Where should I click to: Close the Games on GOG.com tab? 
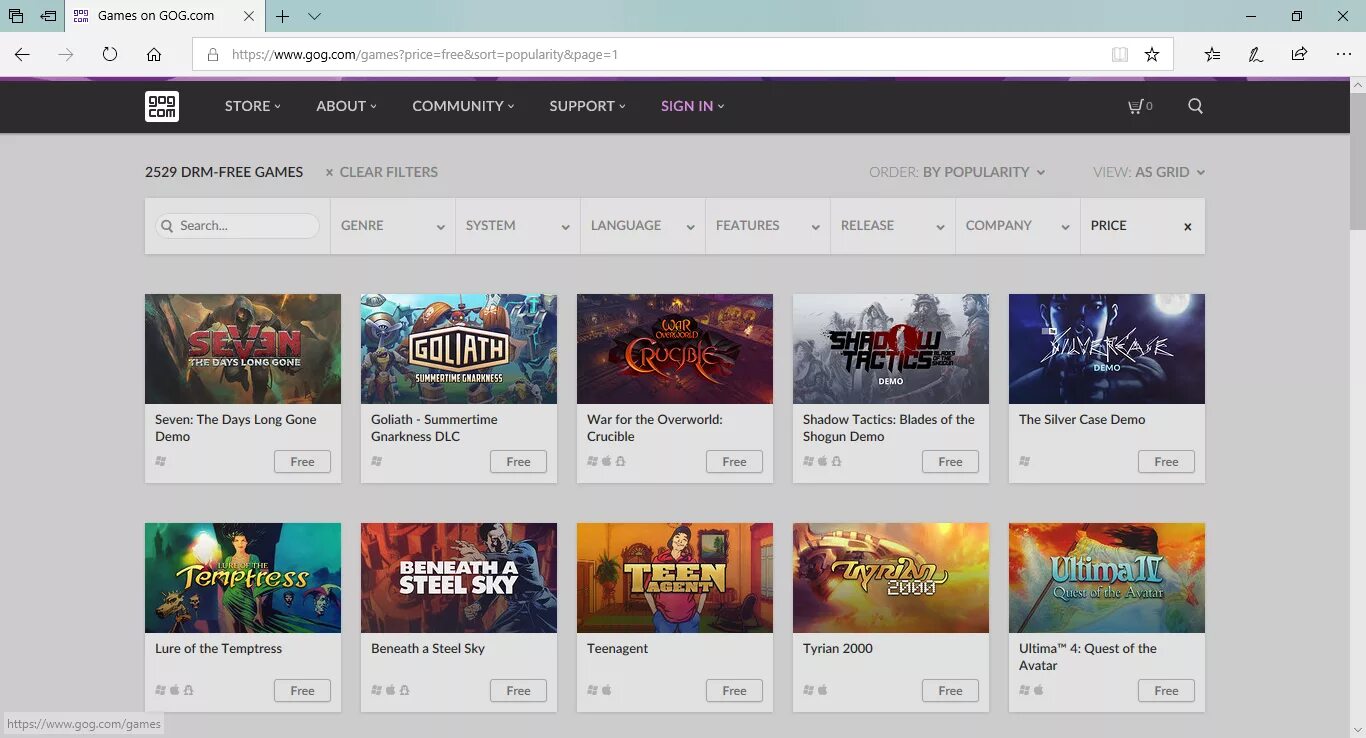(249, 16)
